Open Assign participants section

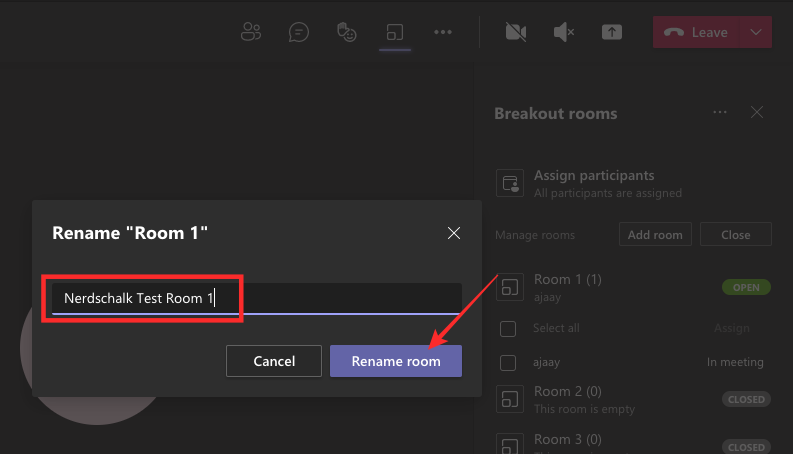click(x=594, y=183)
